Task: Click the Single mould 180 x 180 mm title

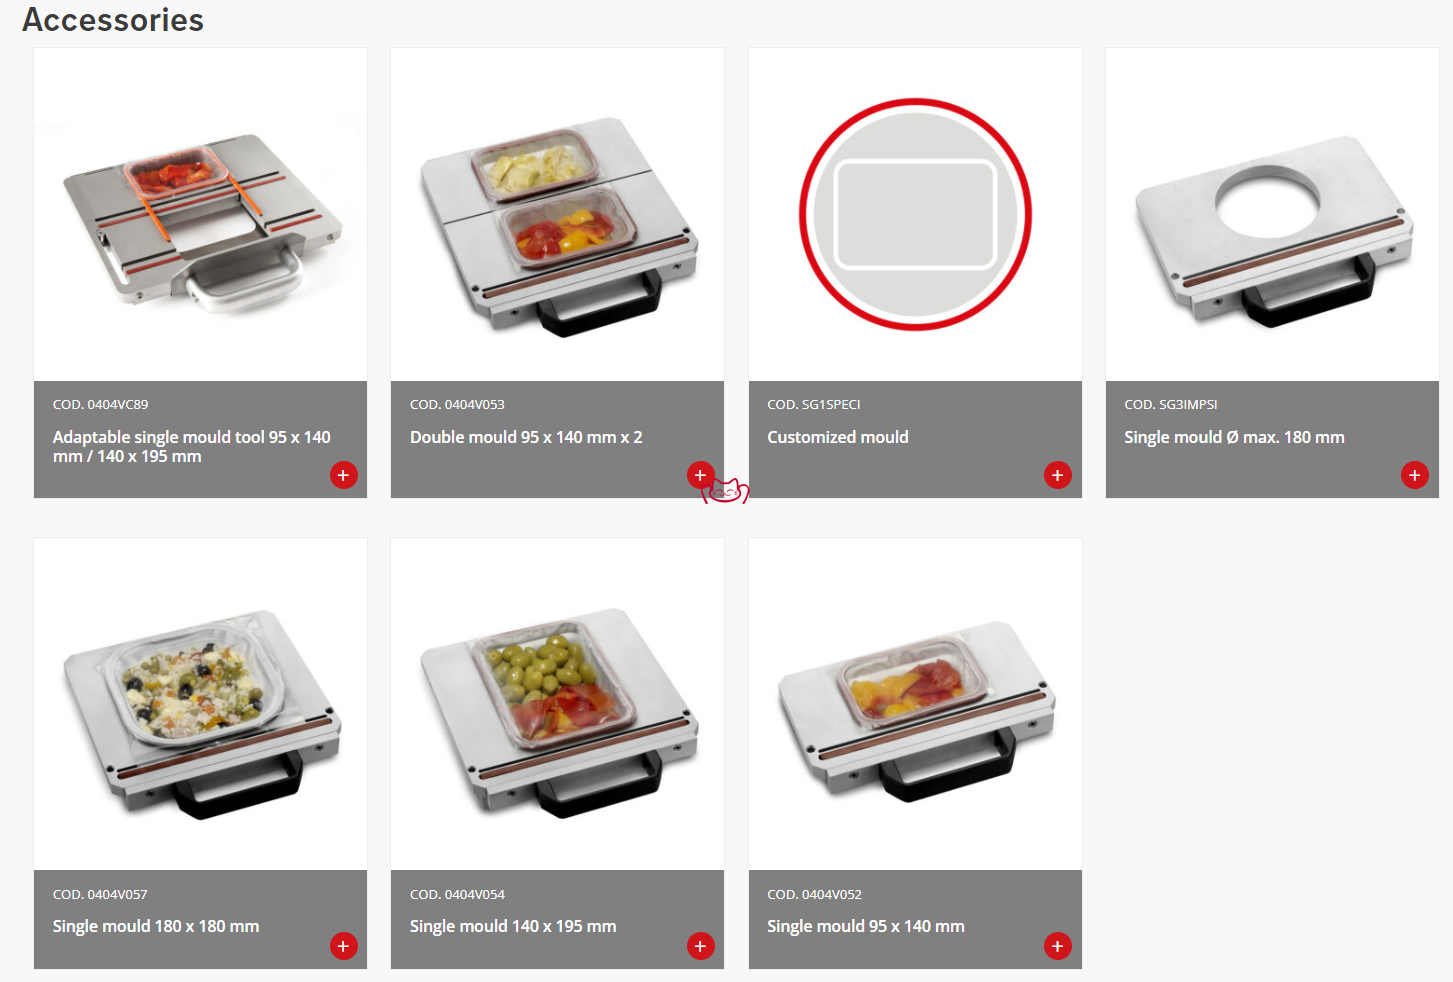Action: (156, 926)
